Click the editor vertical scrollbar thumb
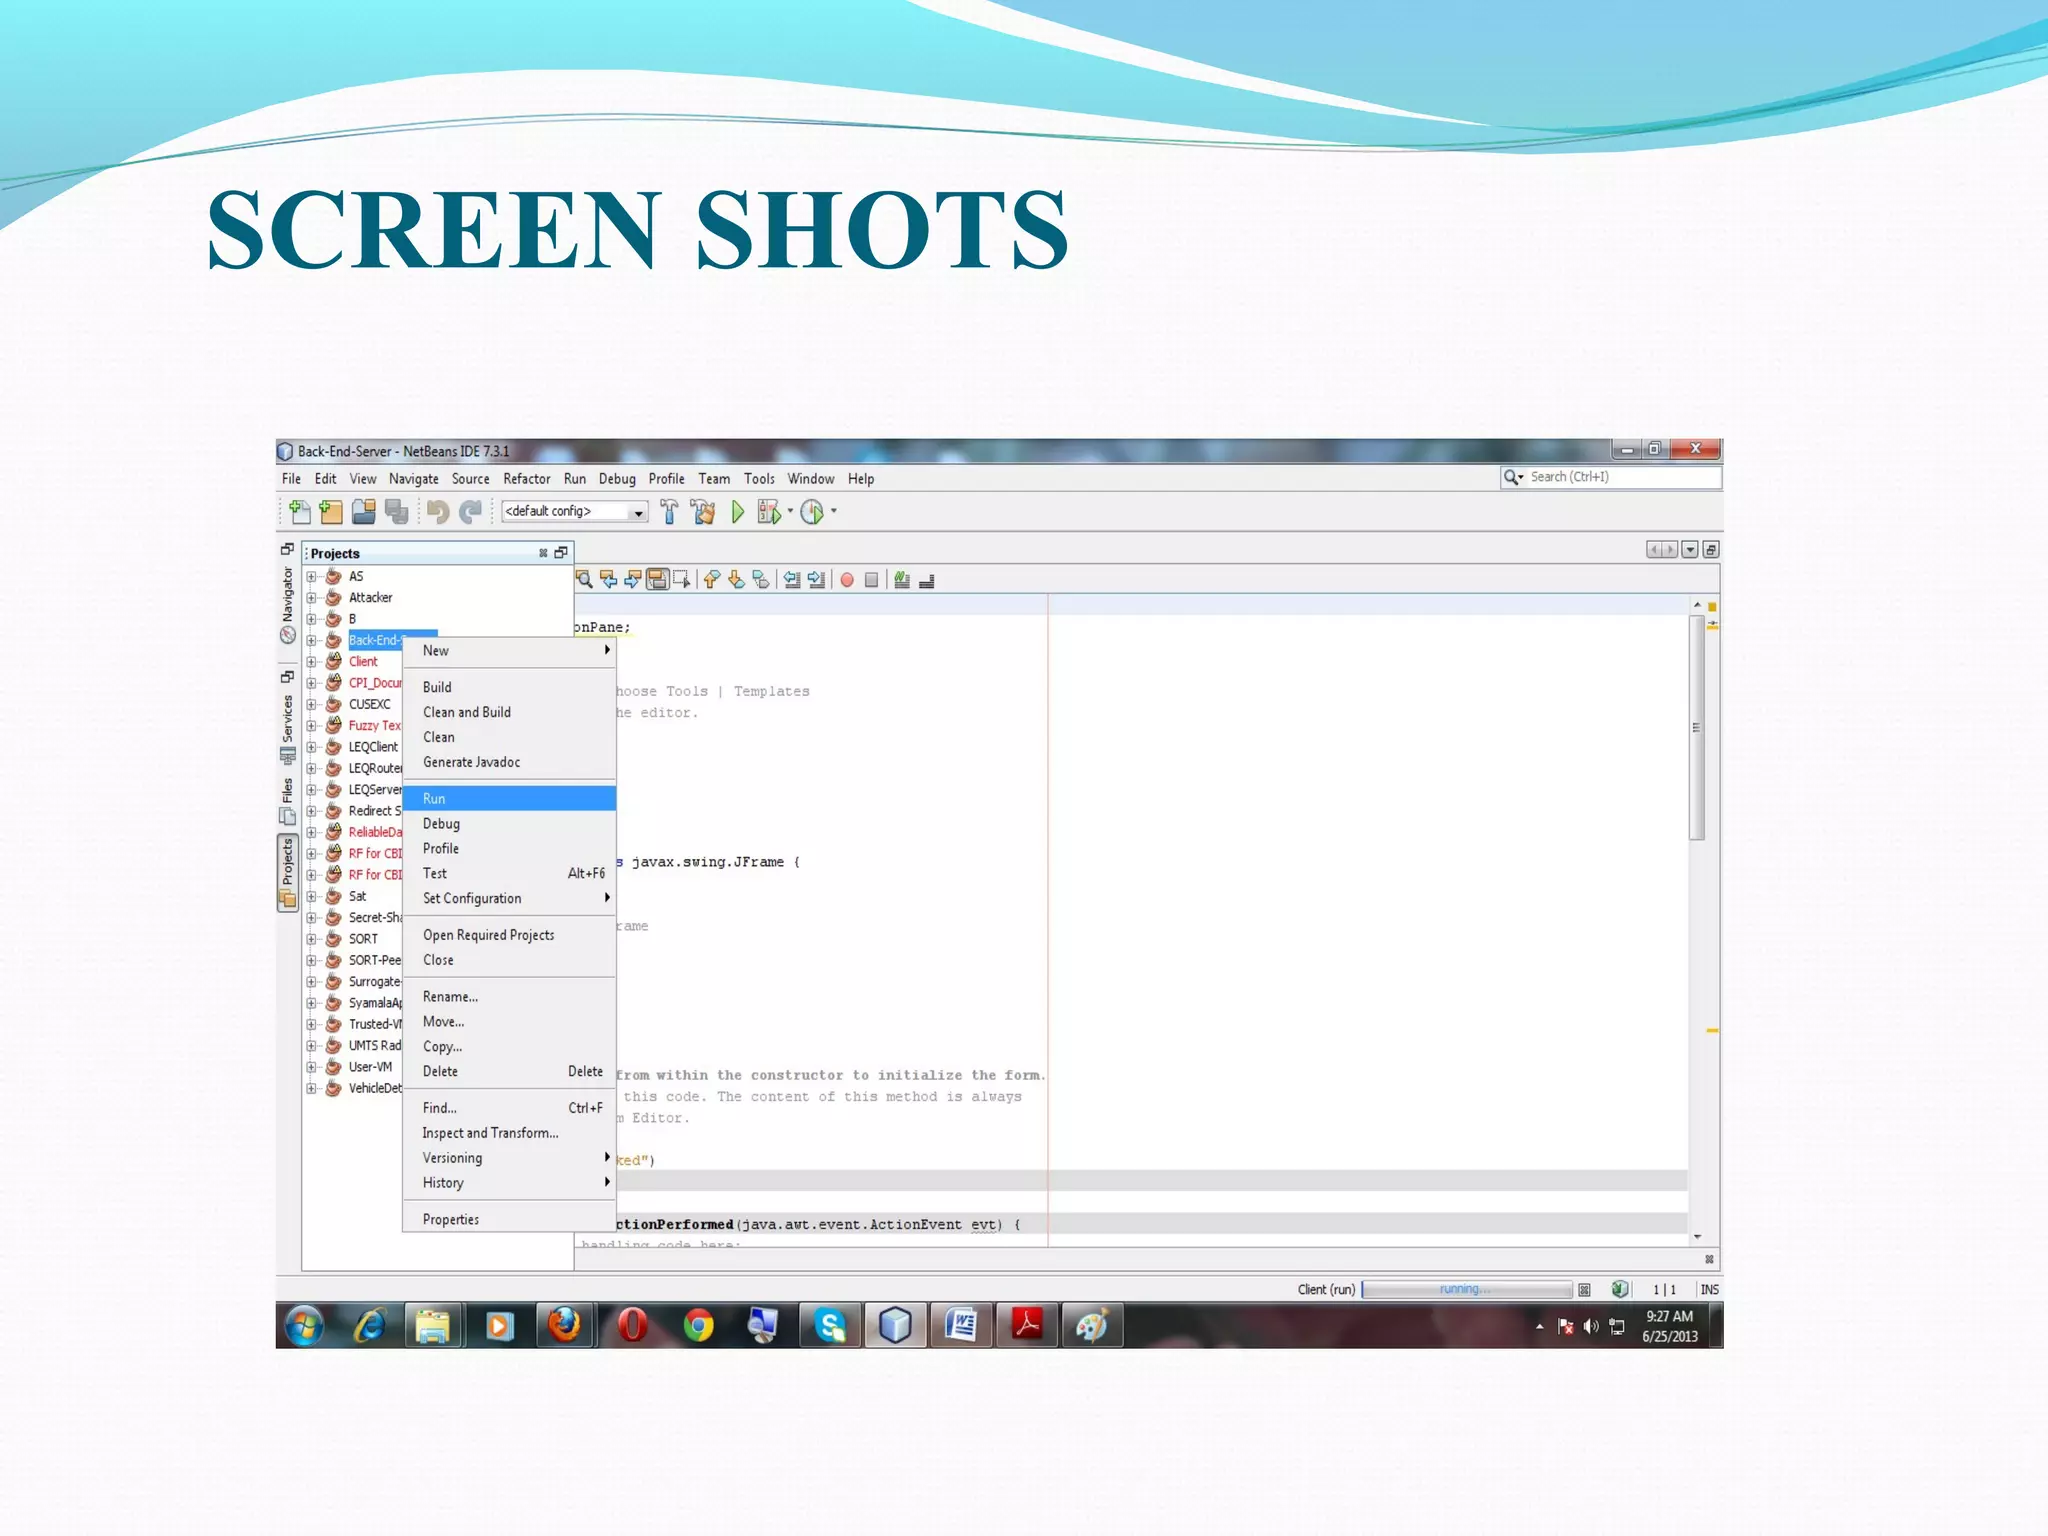Viewport: 2048px width, 1536px height. pos(1697,727)
